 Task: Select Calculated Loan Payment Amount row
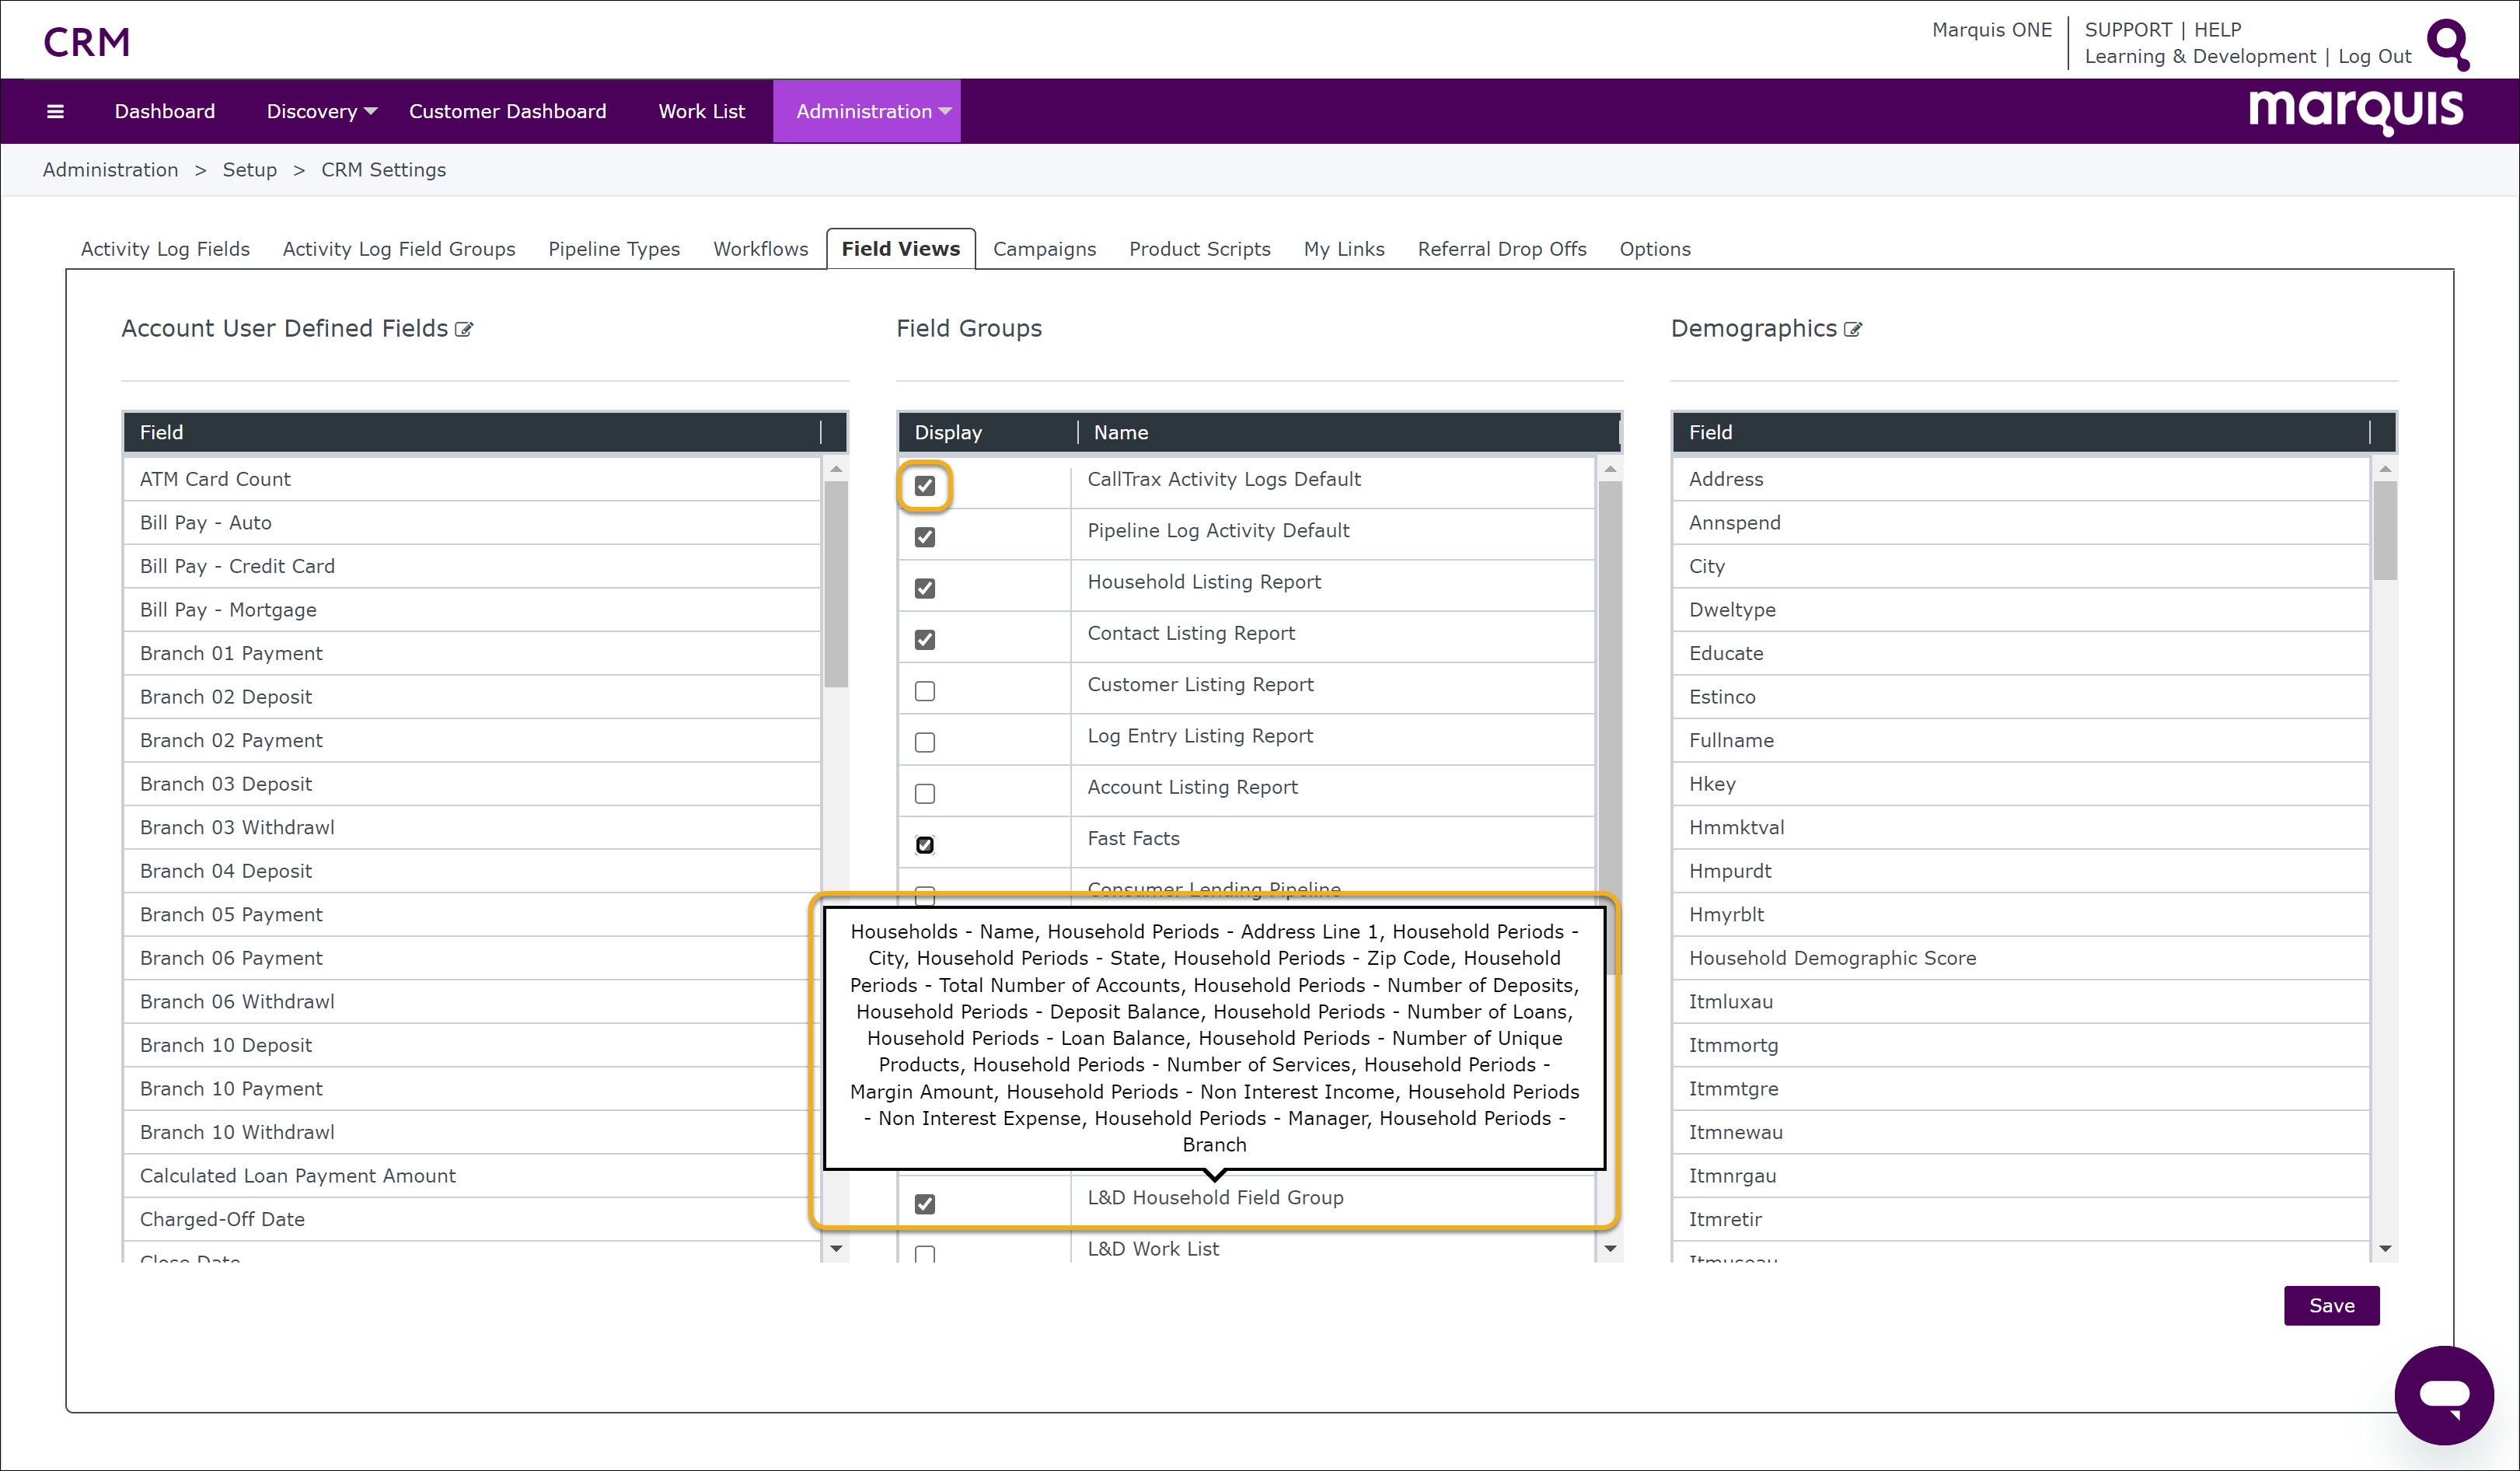coord(472,1176)
